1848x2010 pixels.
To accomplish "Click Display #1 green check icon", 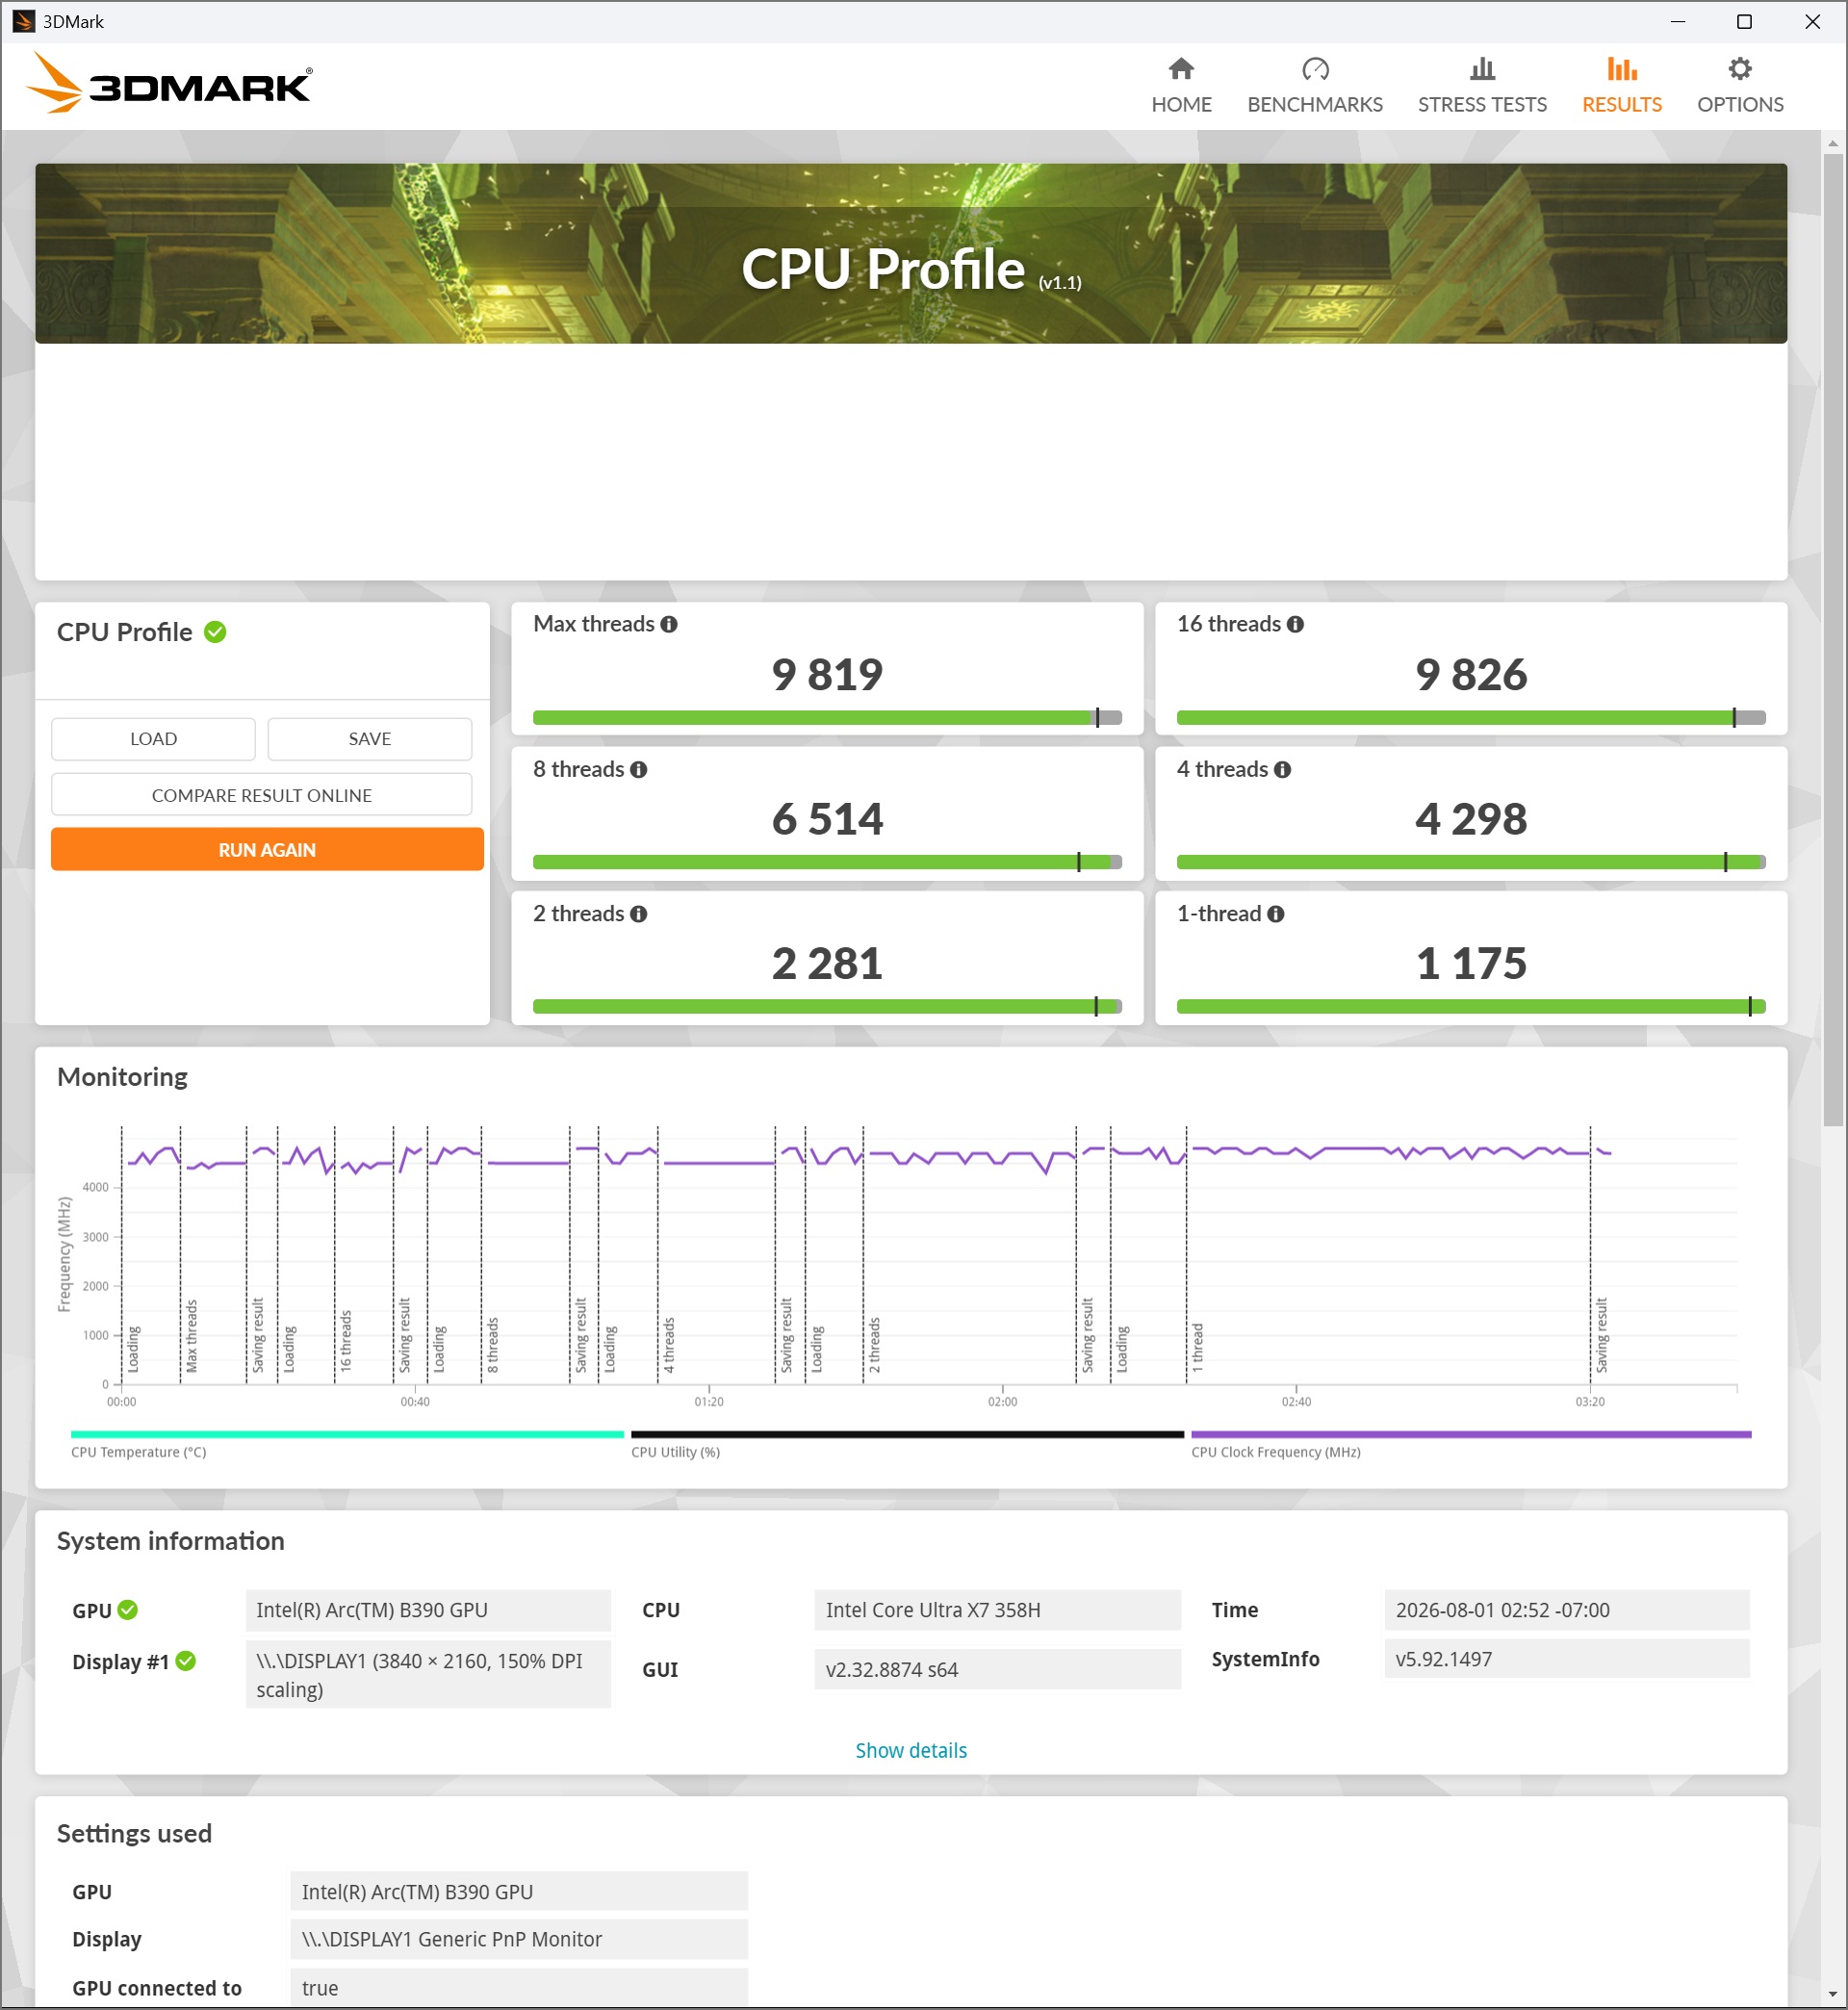I will click(185, 1660).
